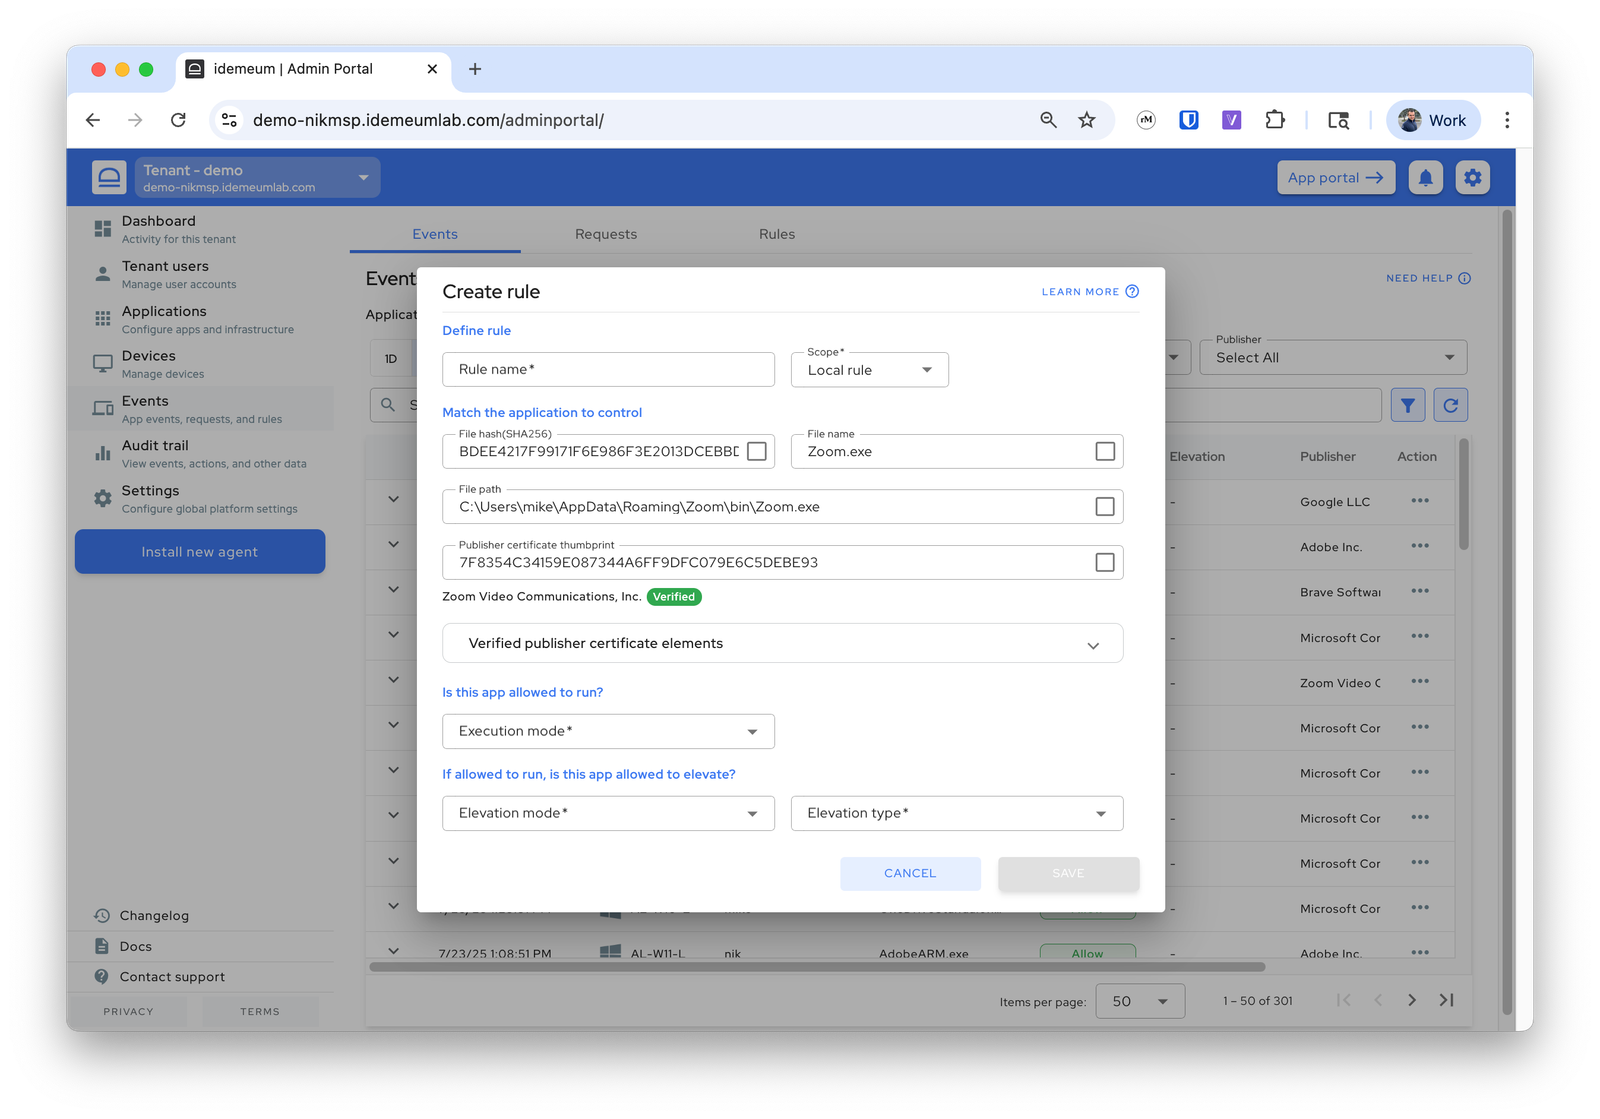Click the notifications bell icon
Viewport: 1600px width, 1119px height.
(1425, 178)
